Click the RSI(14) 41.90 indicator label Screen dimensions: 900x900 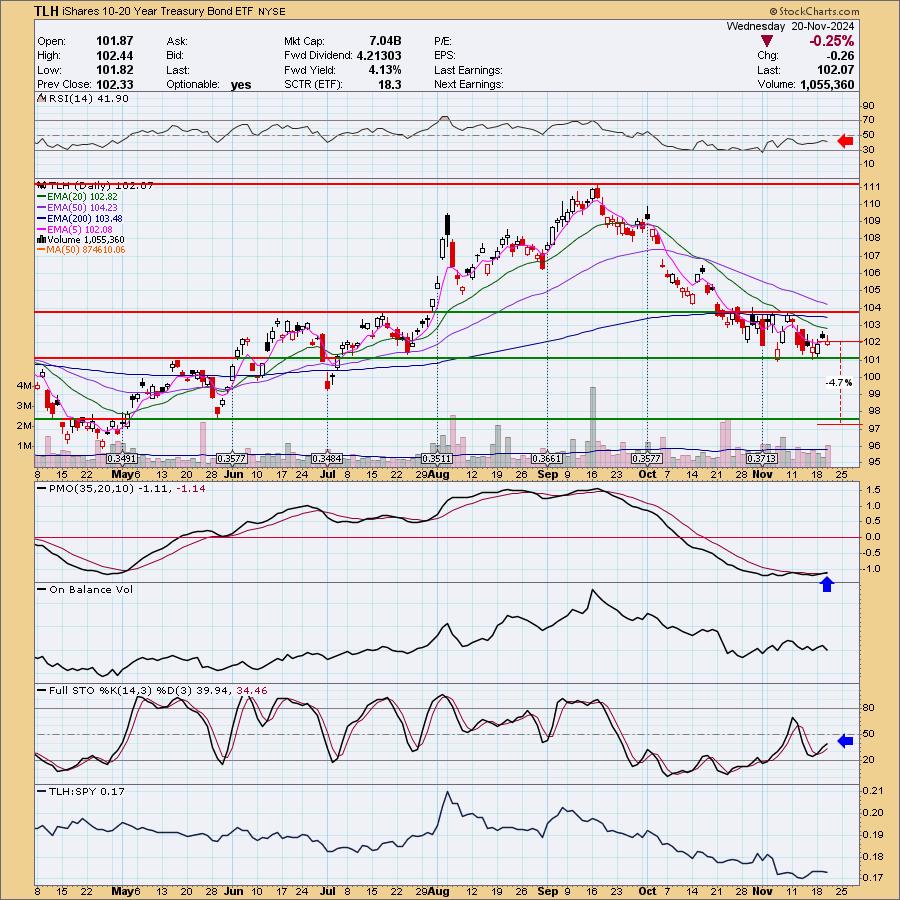point(88,98)
